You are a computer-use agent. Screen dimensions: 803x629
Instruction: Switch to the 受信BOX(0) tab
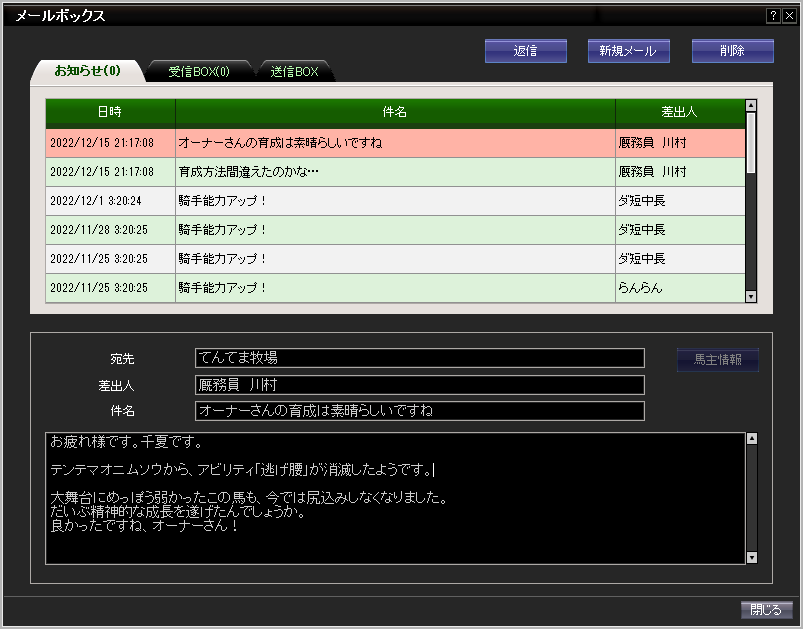click(x=199, y=71)
